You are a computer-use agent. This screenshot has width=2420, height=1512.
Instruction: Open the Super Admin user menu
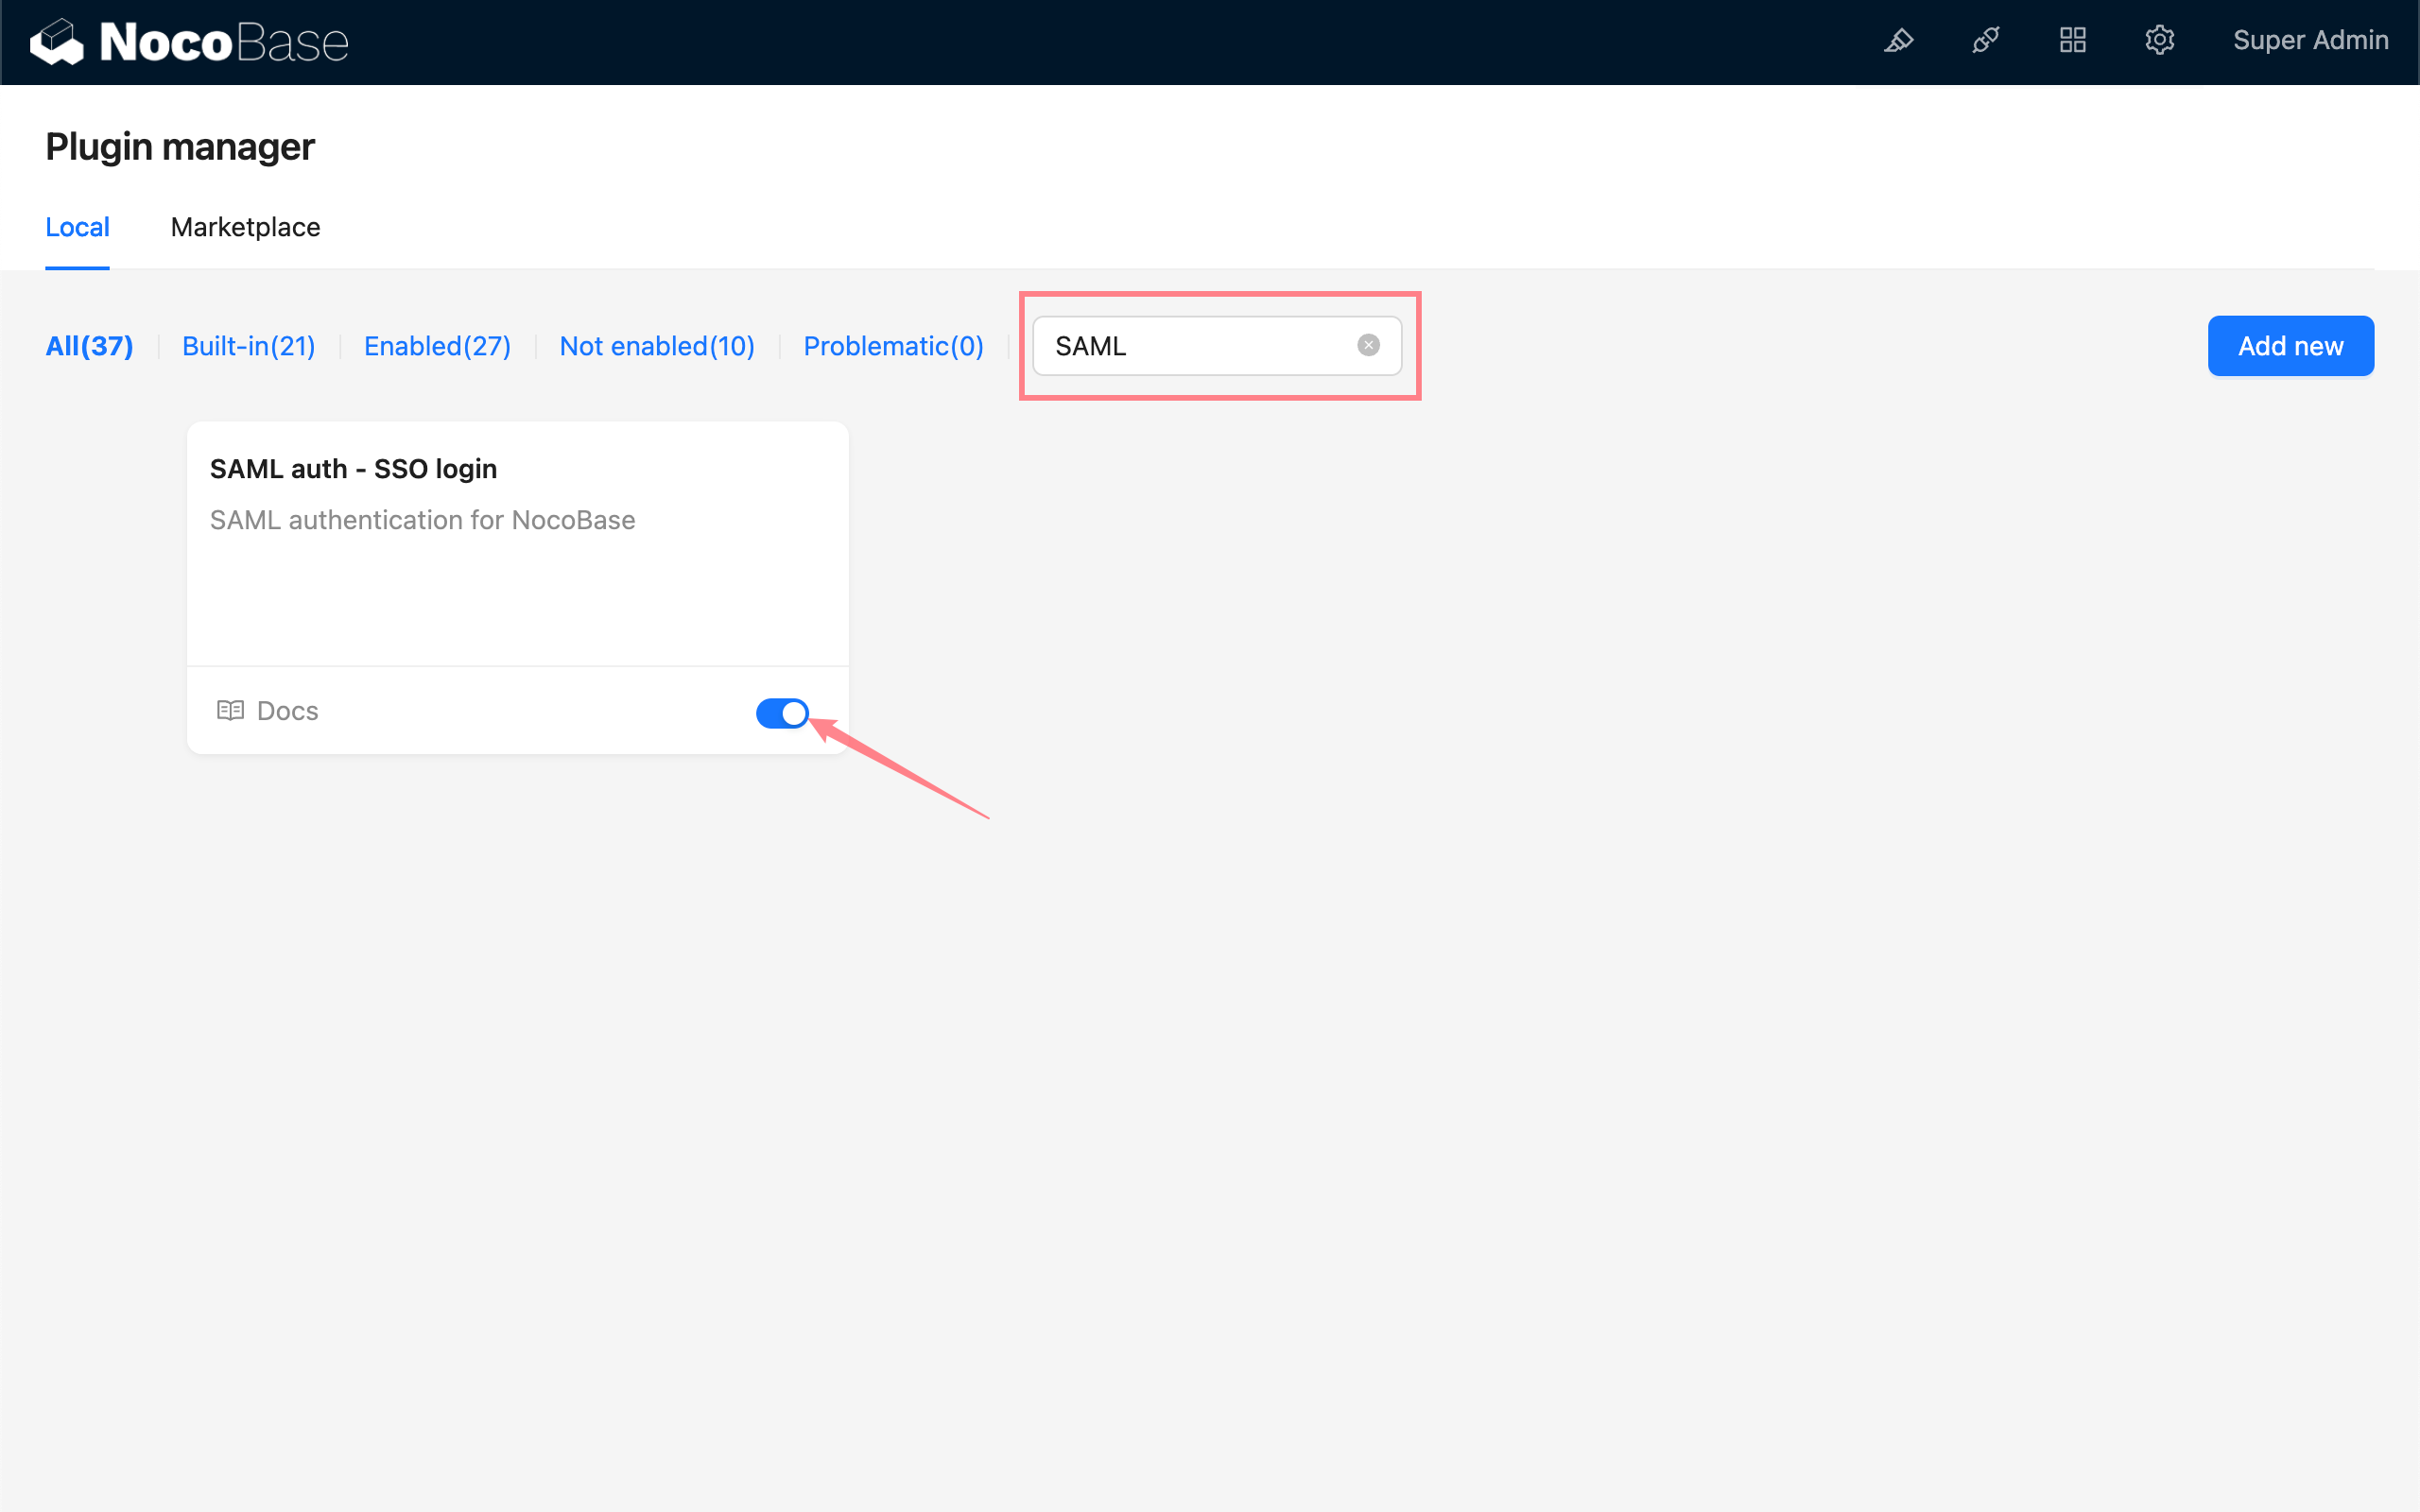pyautogui.click(x=2310, y=41)
